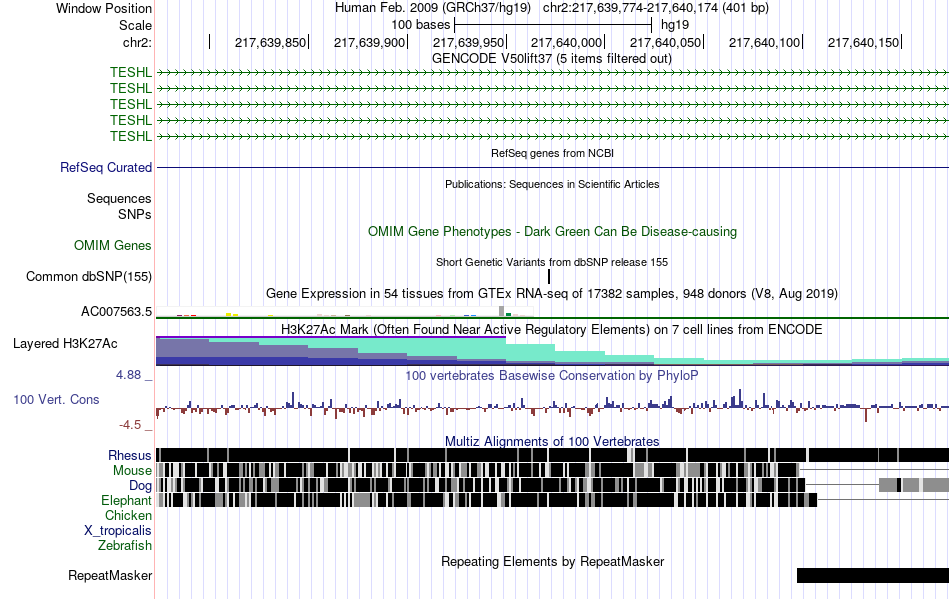The width and height of the screenshot is (950, 599).
Task: Select the Dog alignment row label
Action: 140,486
